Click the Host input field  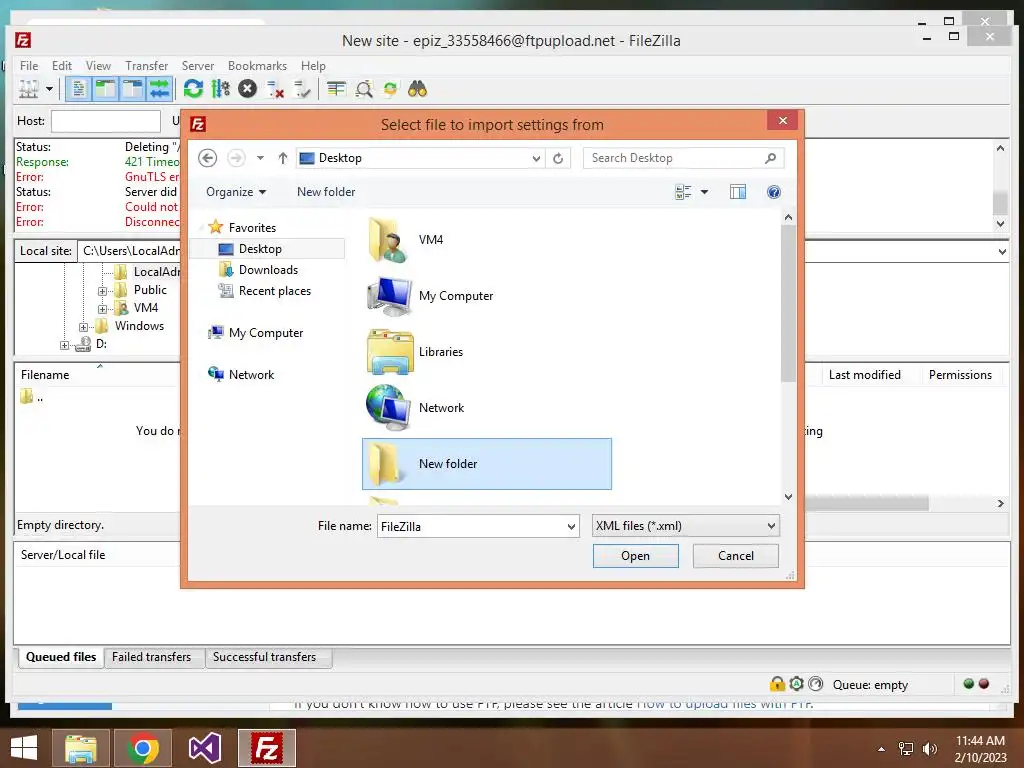click(106, 121)
